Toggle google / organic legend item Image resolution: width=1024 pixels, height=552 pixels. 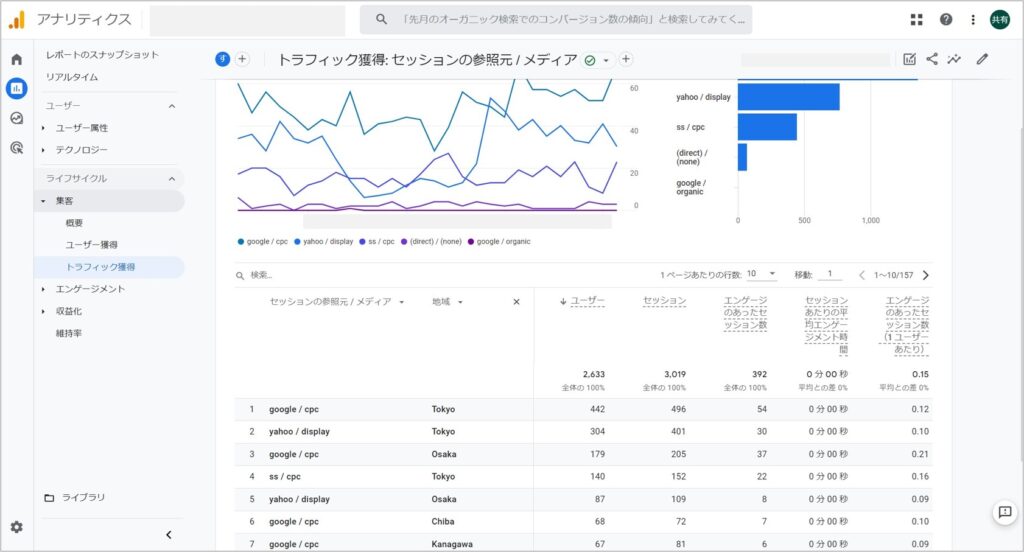point(499,242)
